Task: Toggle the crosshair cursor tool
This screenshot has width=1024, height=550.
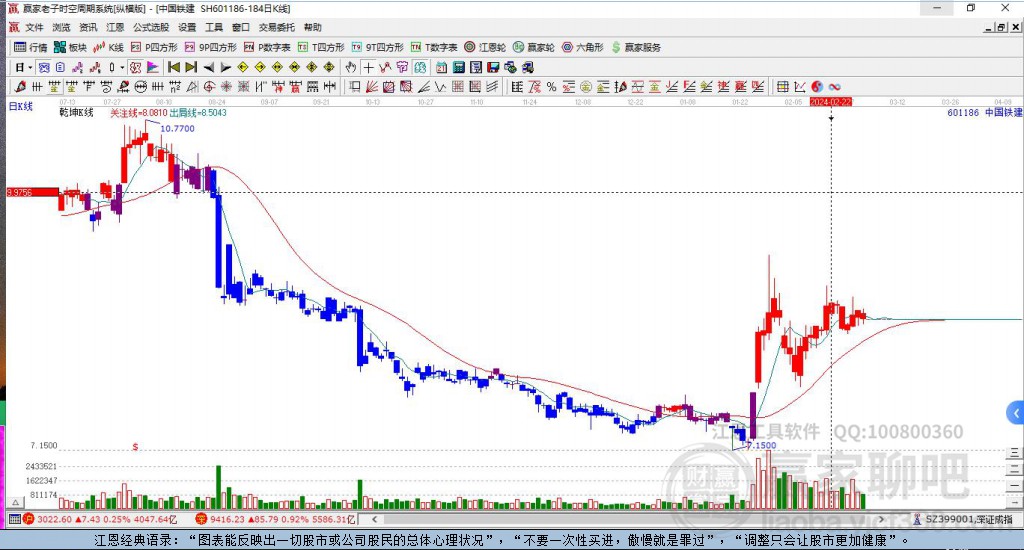Action: coord(368,67)
